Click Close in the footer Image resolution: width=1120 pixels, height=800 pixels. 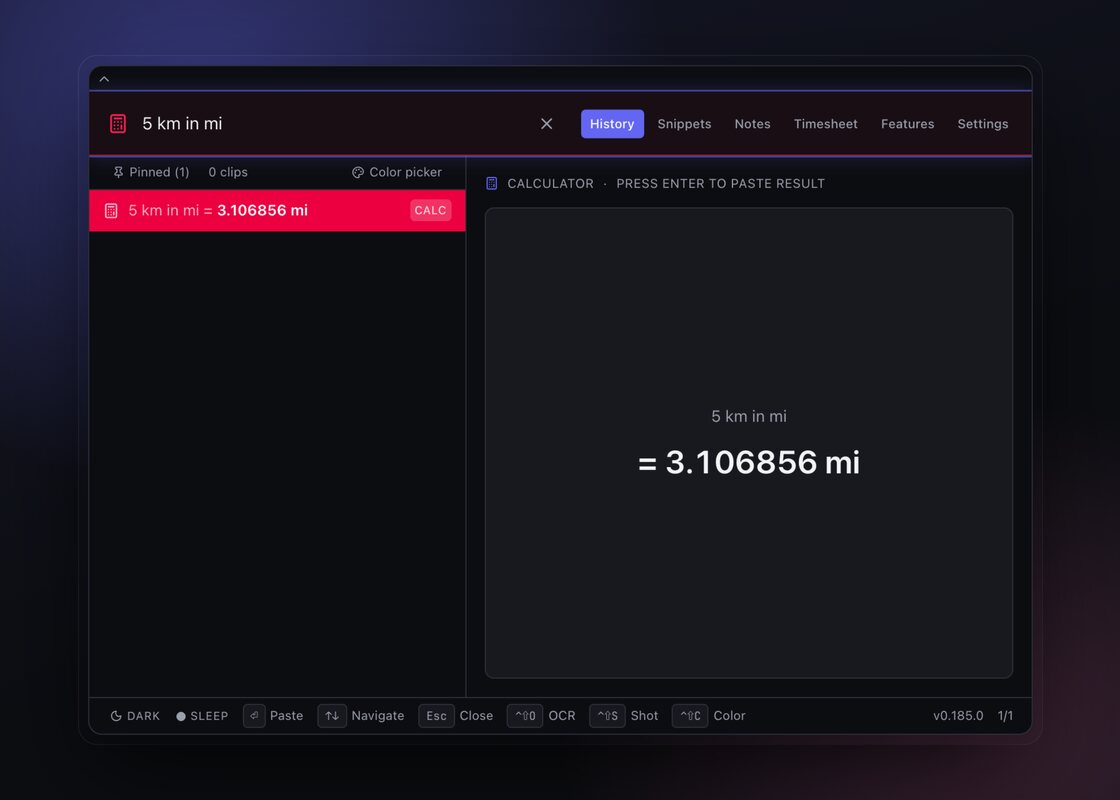[x=476, y=716]
